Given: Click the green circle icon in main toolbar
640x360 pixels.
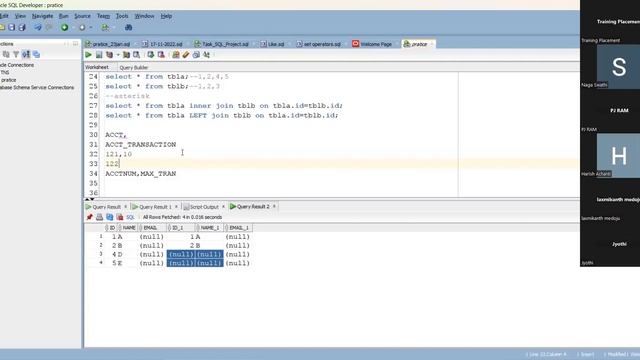Looking at the screenshot, I should click(64, 27).
